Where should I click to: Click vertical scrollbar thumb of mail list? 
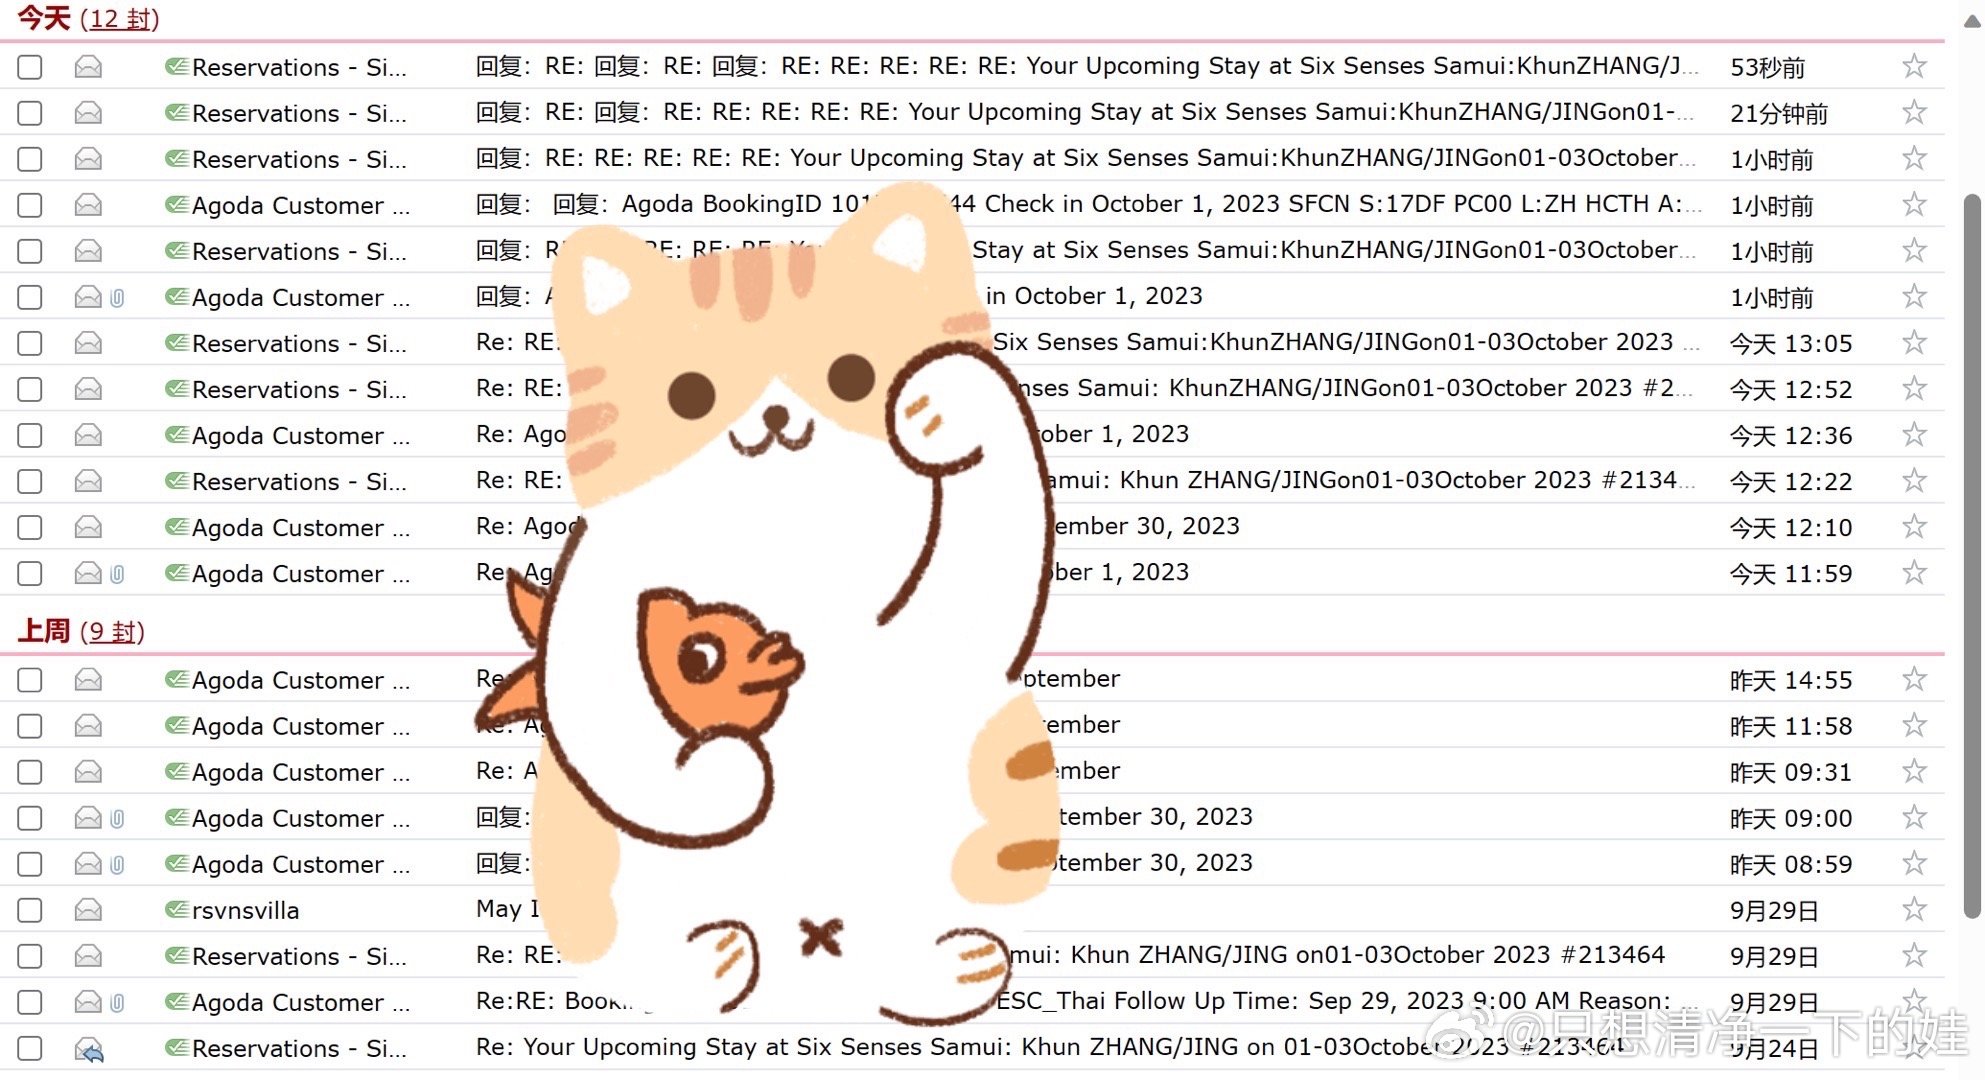point(1972,555)
